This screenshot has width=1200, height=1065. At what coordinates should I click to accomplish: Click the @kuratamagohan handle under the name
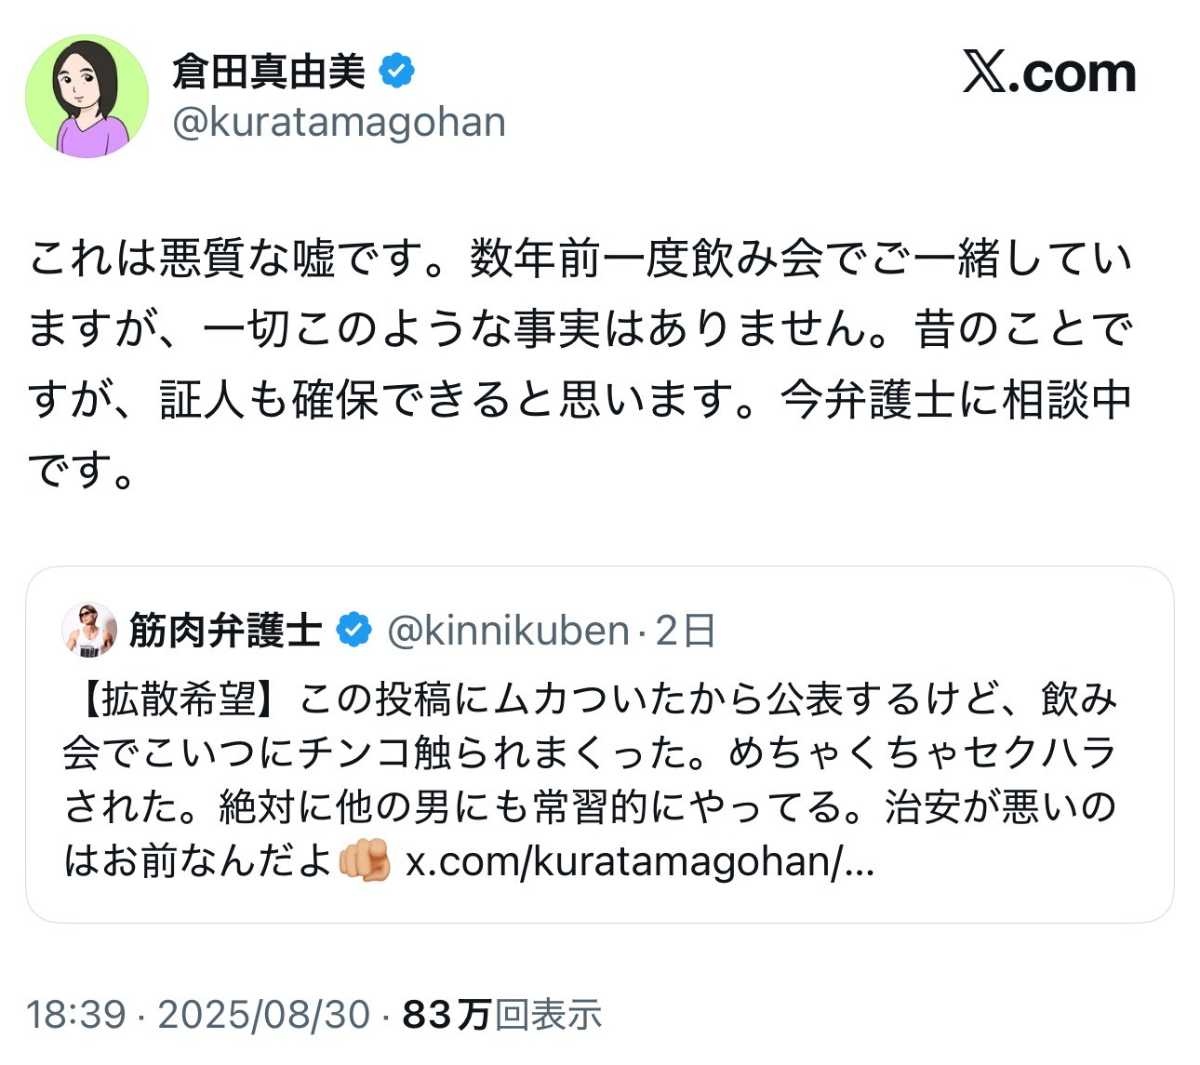[x=339, y=123]
